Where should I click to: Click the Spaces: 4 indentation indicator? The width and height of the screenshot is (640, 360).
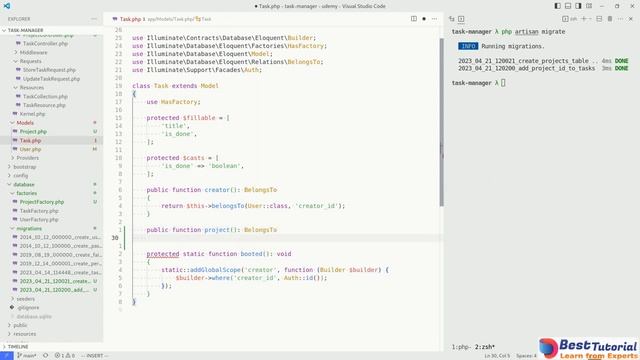pos(526,356)
